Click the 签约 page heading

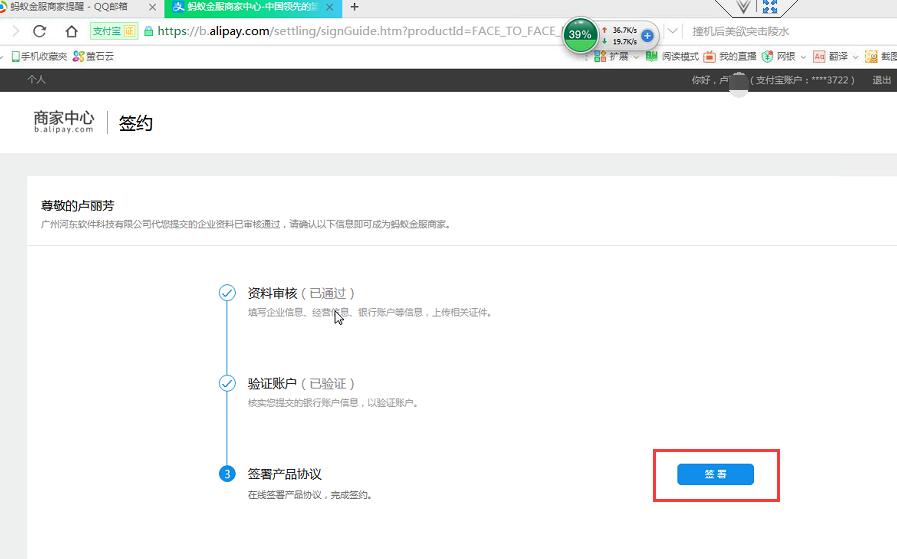click(x=136, y=123)
